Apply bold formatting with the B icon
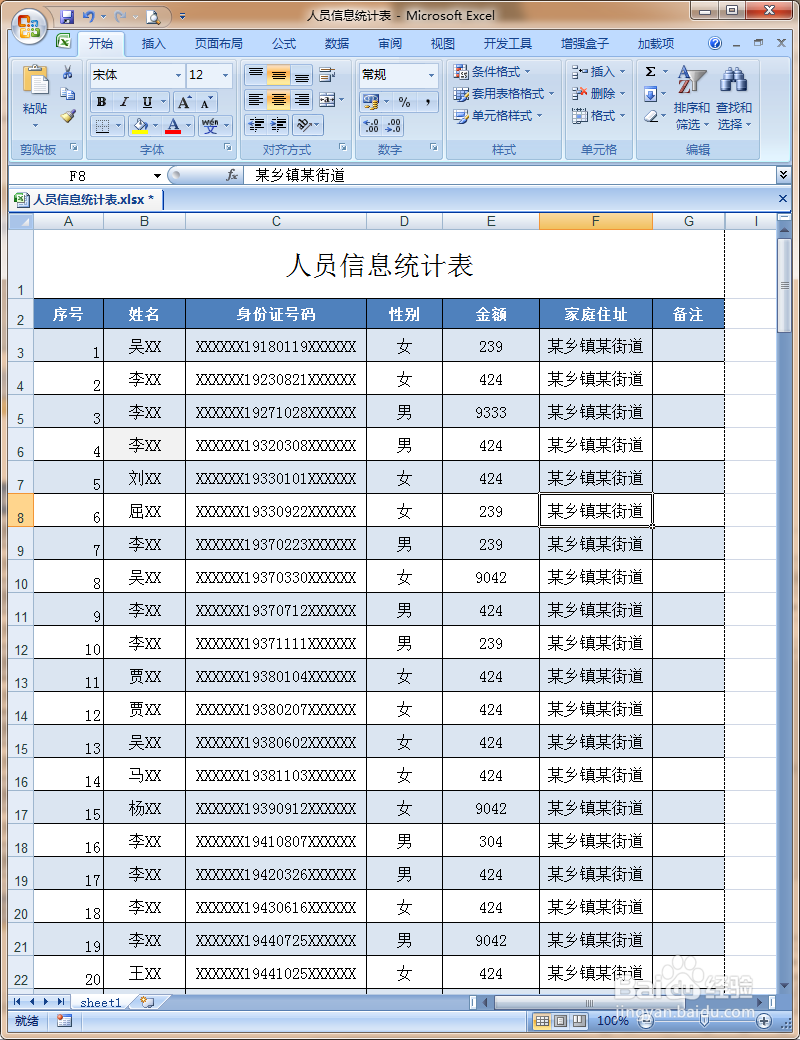Viewport: 800px width, 1040px height. (103, 101)
